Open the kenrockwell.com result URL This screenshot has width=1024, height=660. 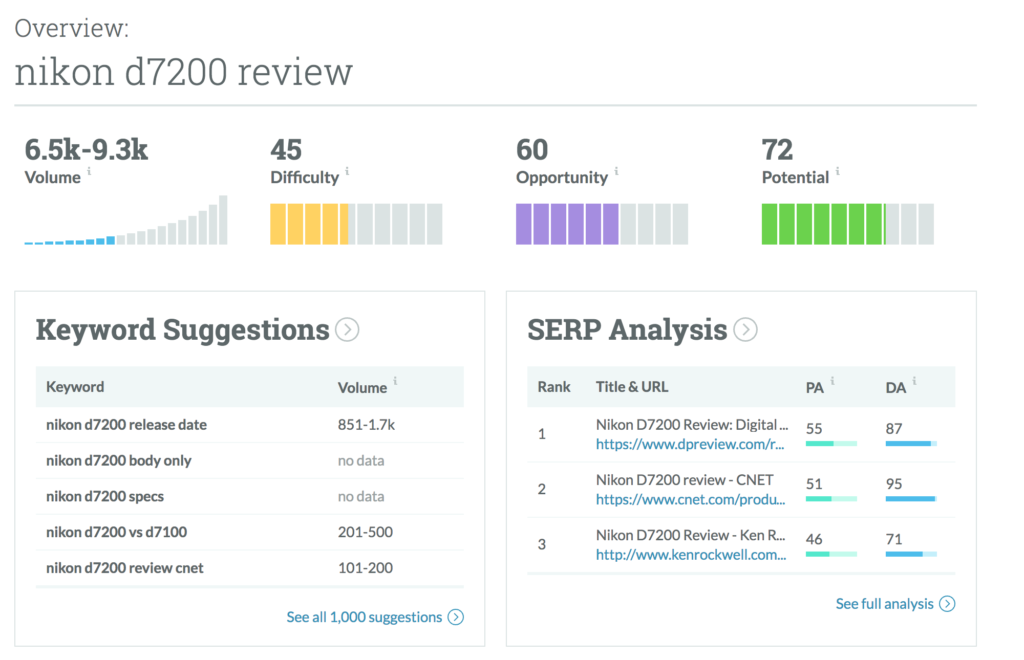click(x=691, y=555)
